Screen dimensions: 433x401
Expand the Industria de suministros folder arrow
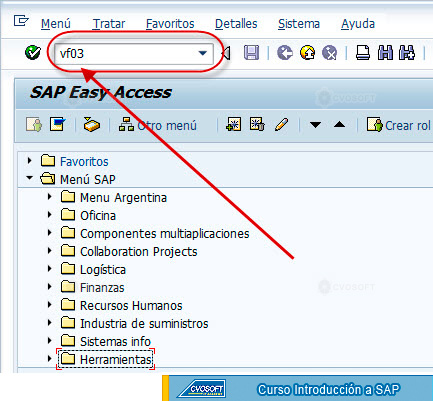(50, 323)
